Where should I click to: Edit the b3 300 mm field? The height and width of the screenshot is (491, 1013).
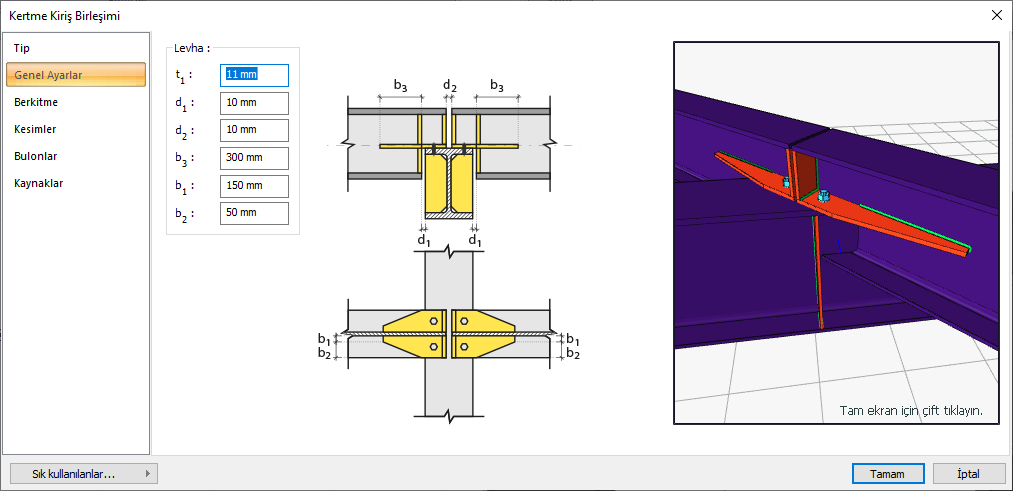[x=254, y=158]
